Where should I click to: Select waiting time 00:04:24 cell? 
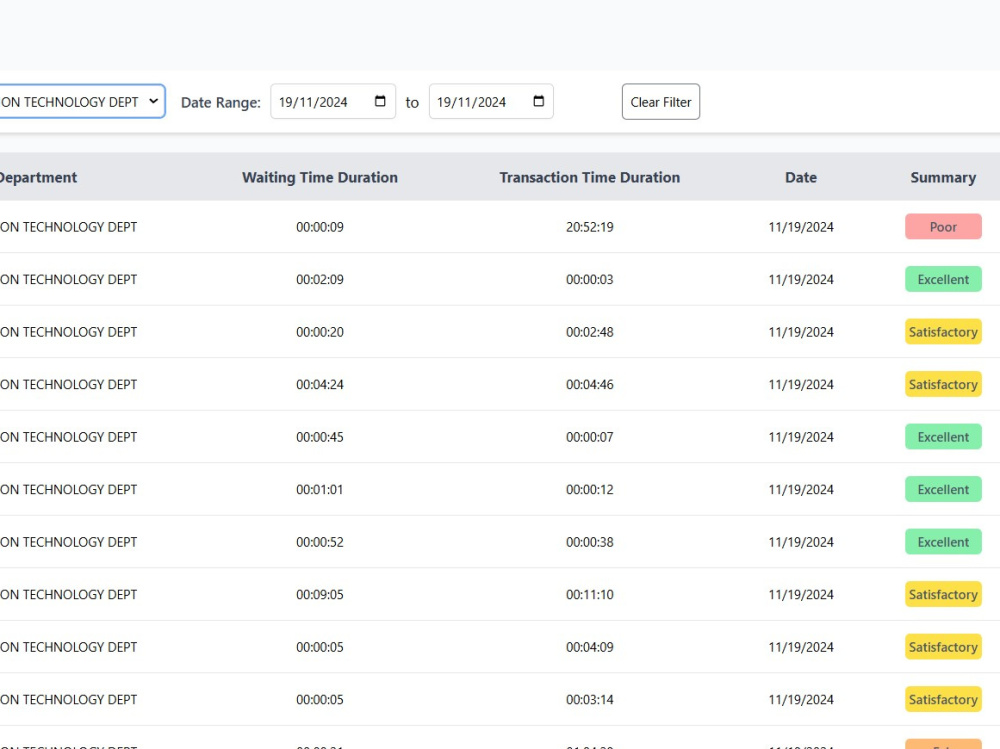pyautogui.click(x=320, y=385)
